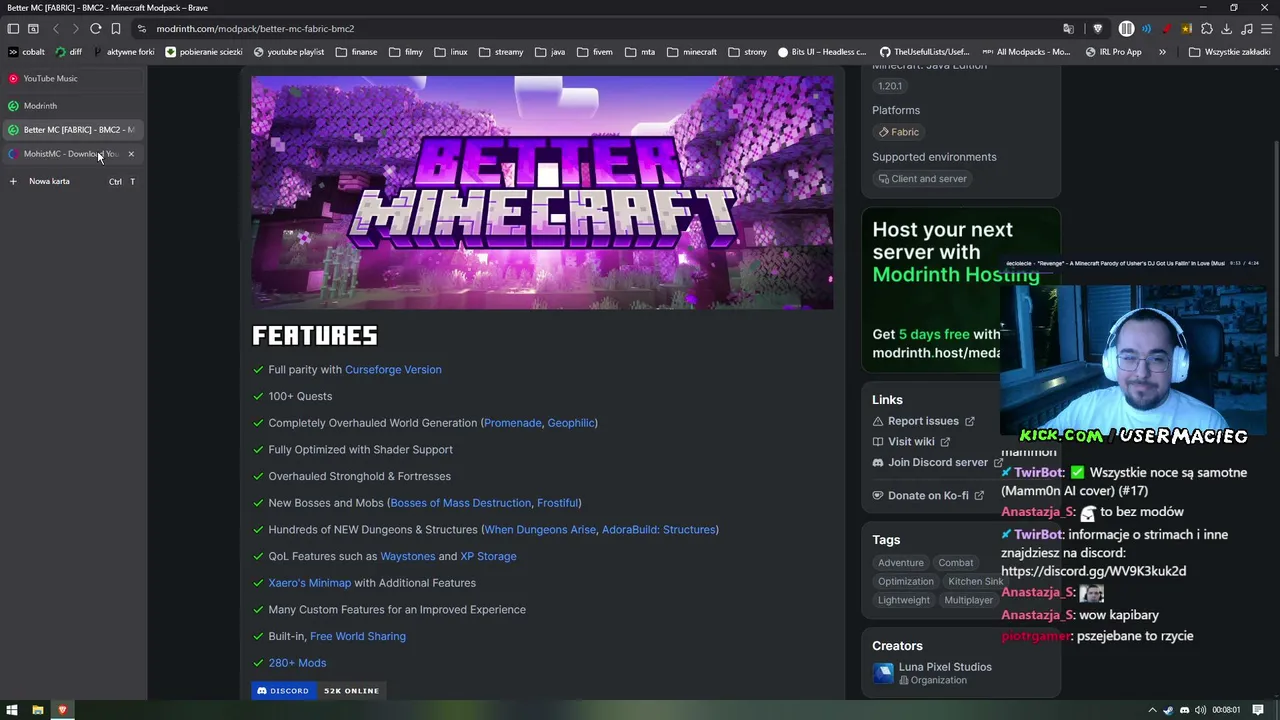The height and width of the screenshot is (720, 1280).
Task: Open a new tab with Nowa karta
Action: coord(72,182)
